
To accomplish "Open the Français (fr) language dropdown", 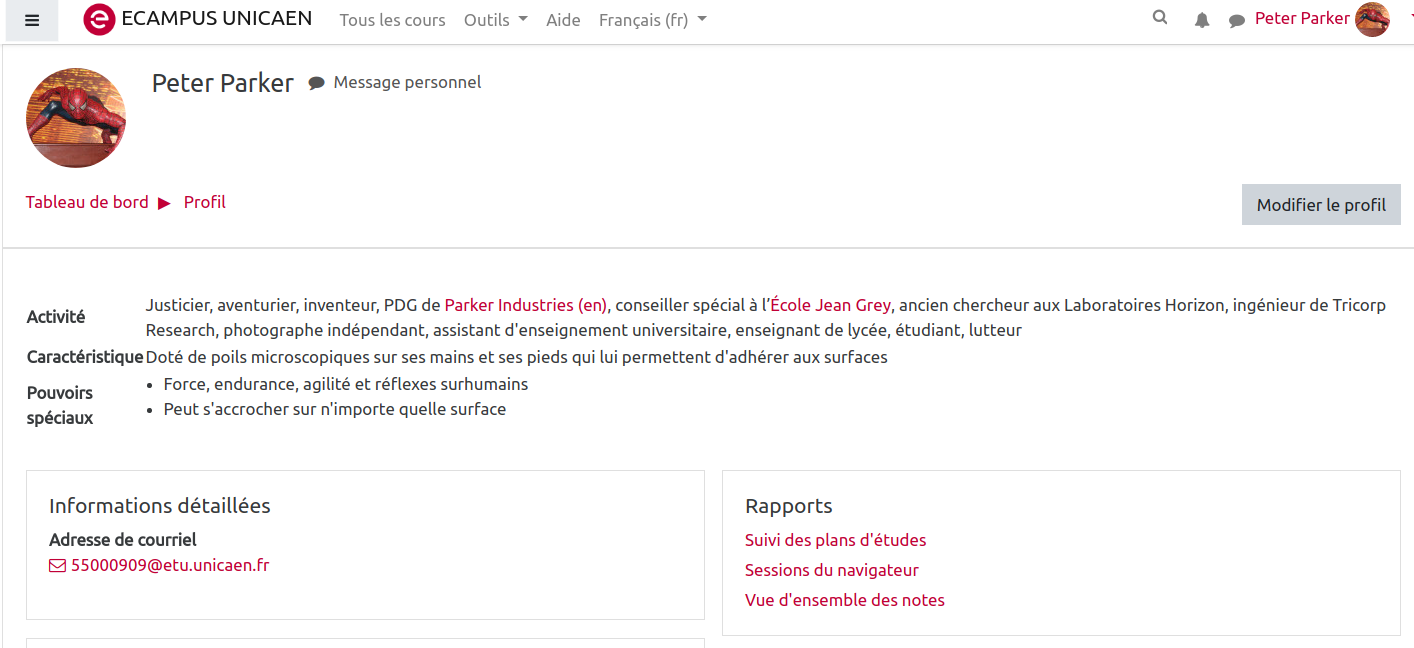I will click(652, 20).
